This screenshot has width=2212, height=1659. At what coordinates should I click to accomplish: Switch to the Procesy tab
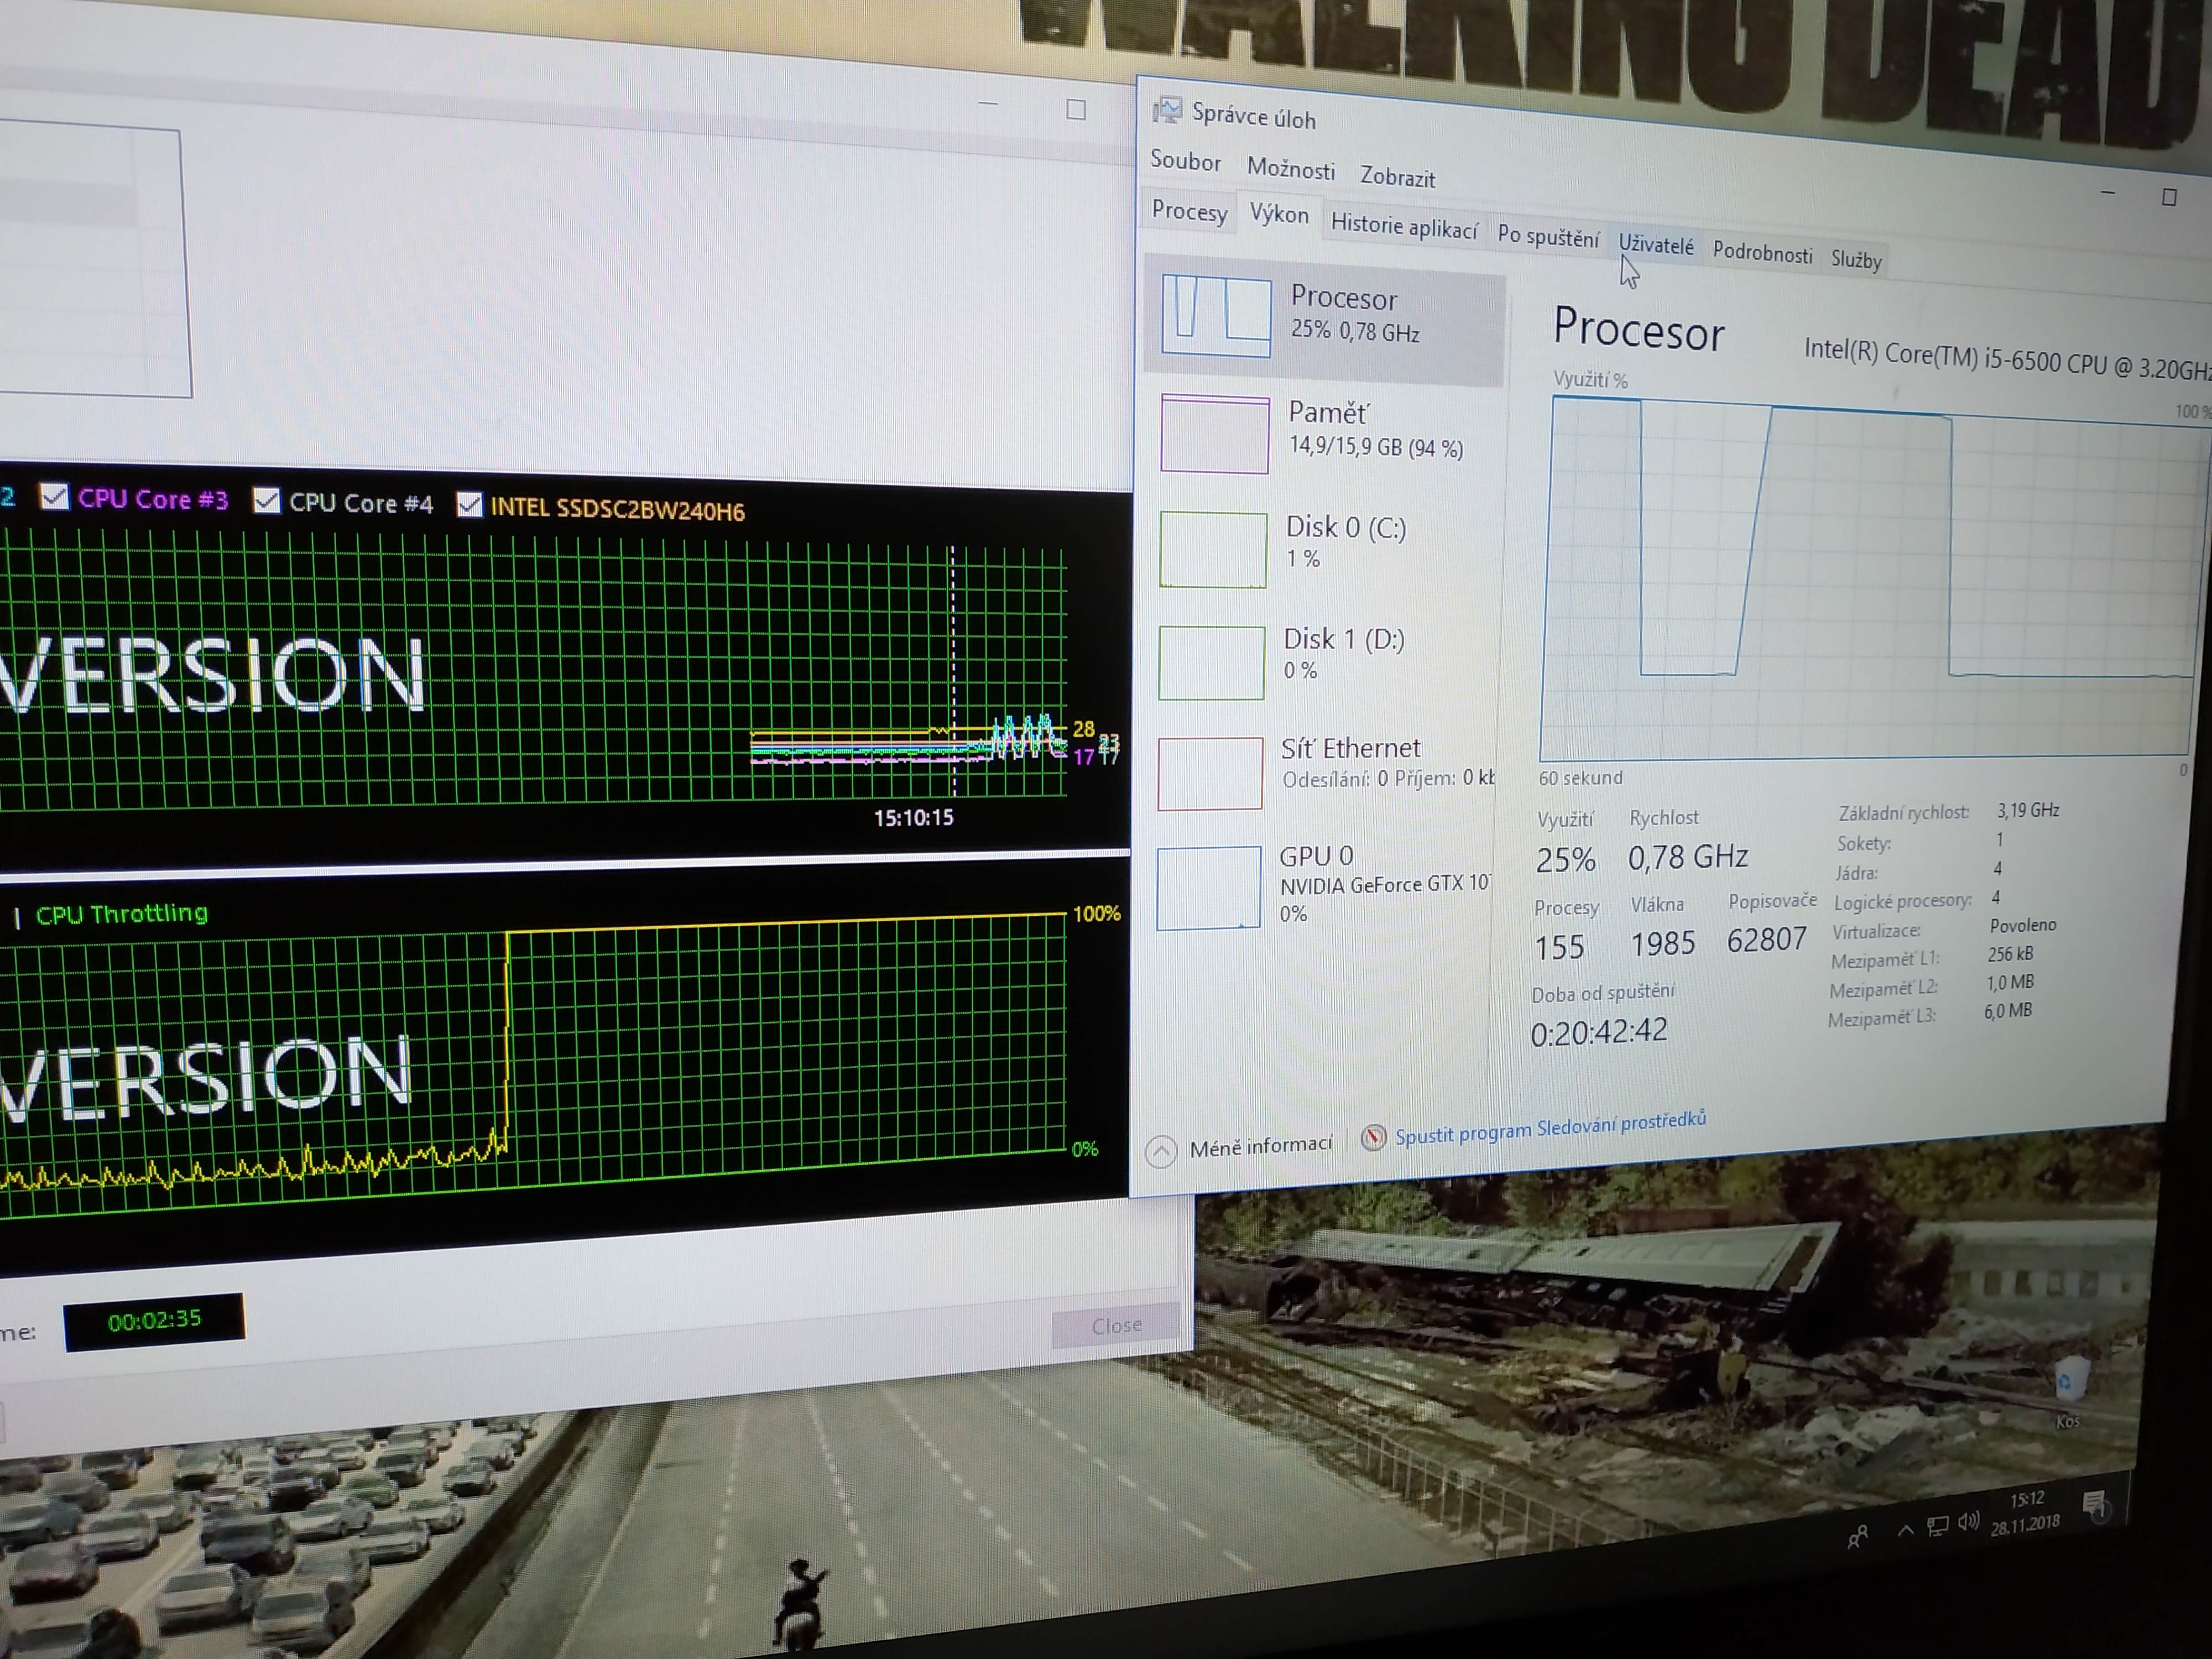coord(1189,211)
